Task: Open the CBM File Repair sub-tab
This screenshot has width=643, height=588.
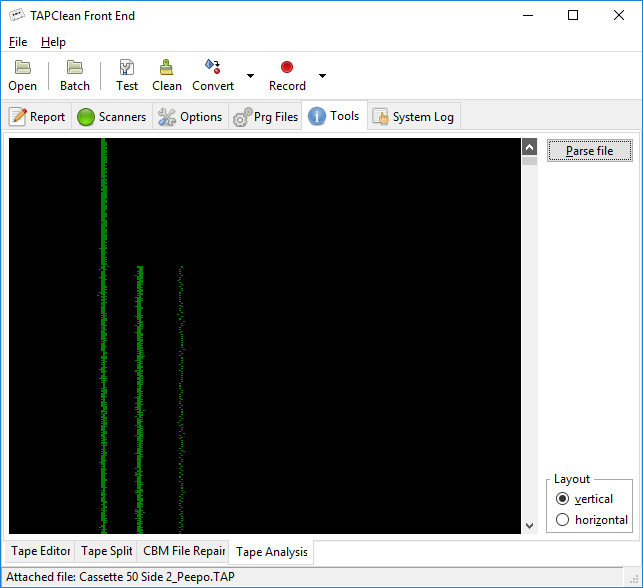Action: point(183,551)
